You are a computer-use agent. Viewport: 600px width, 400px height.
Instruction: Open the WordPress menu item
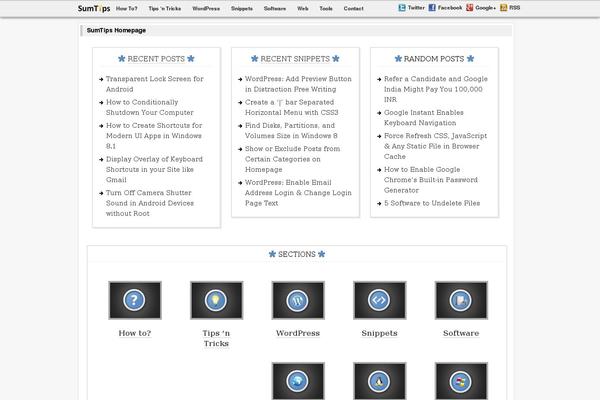pyautogui.click(x=206, y=8)
